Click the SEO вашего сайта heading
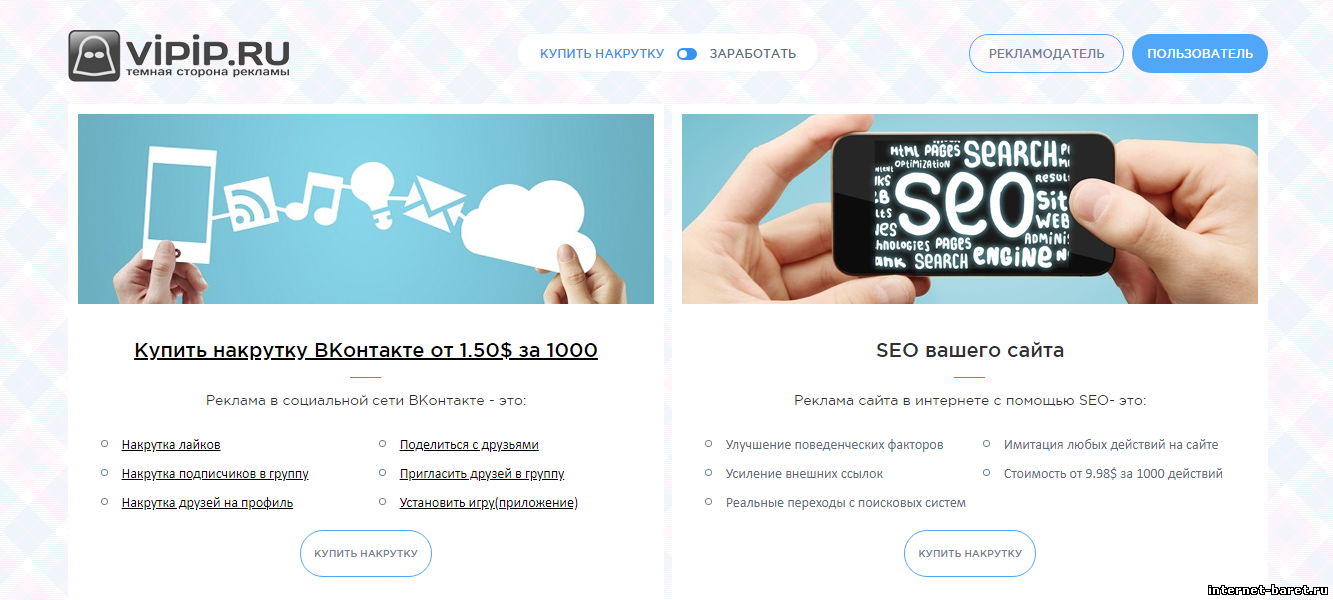1333x600 pixels. point(970,351)
